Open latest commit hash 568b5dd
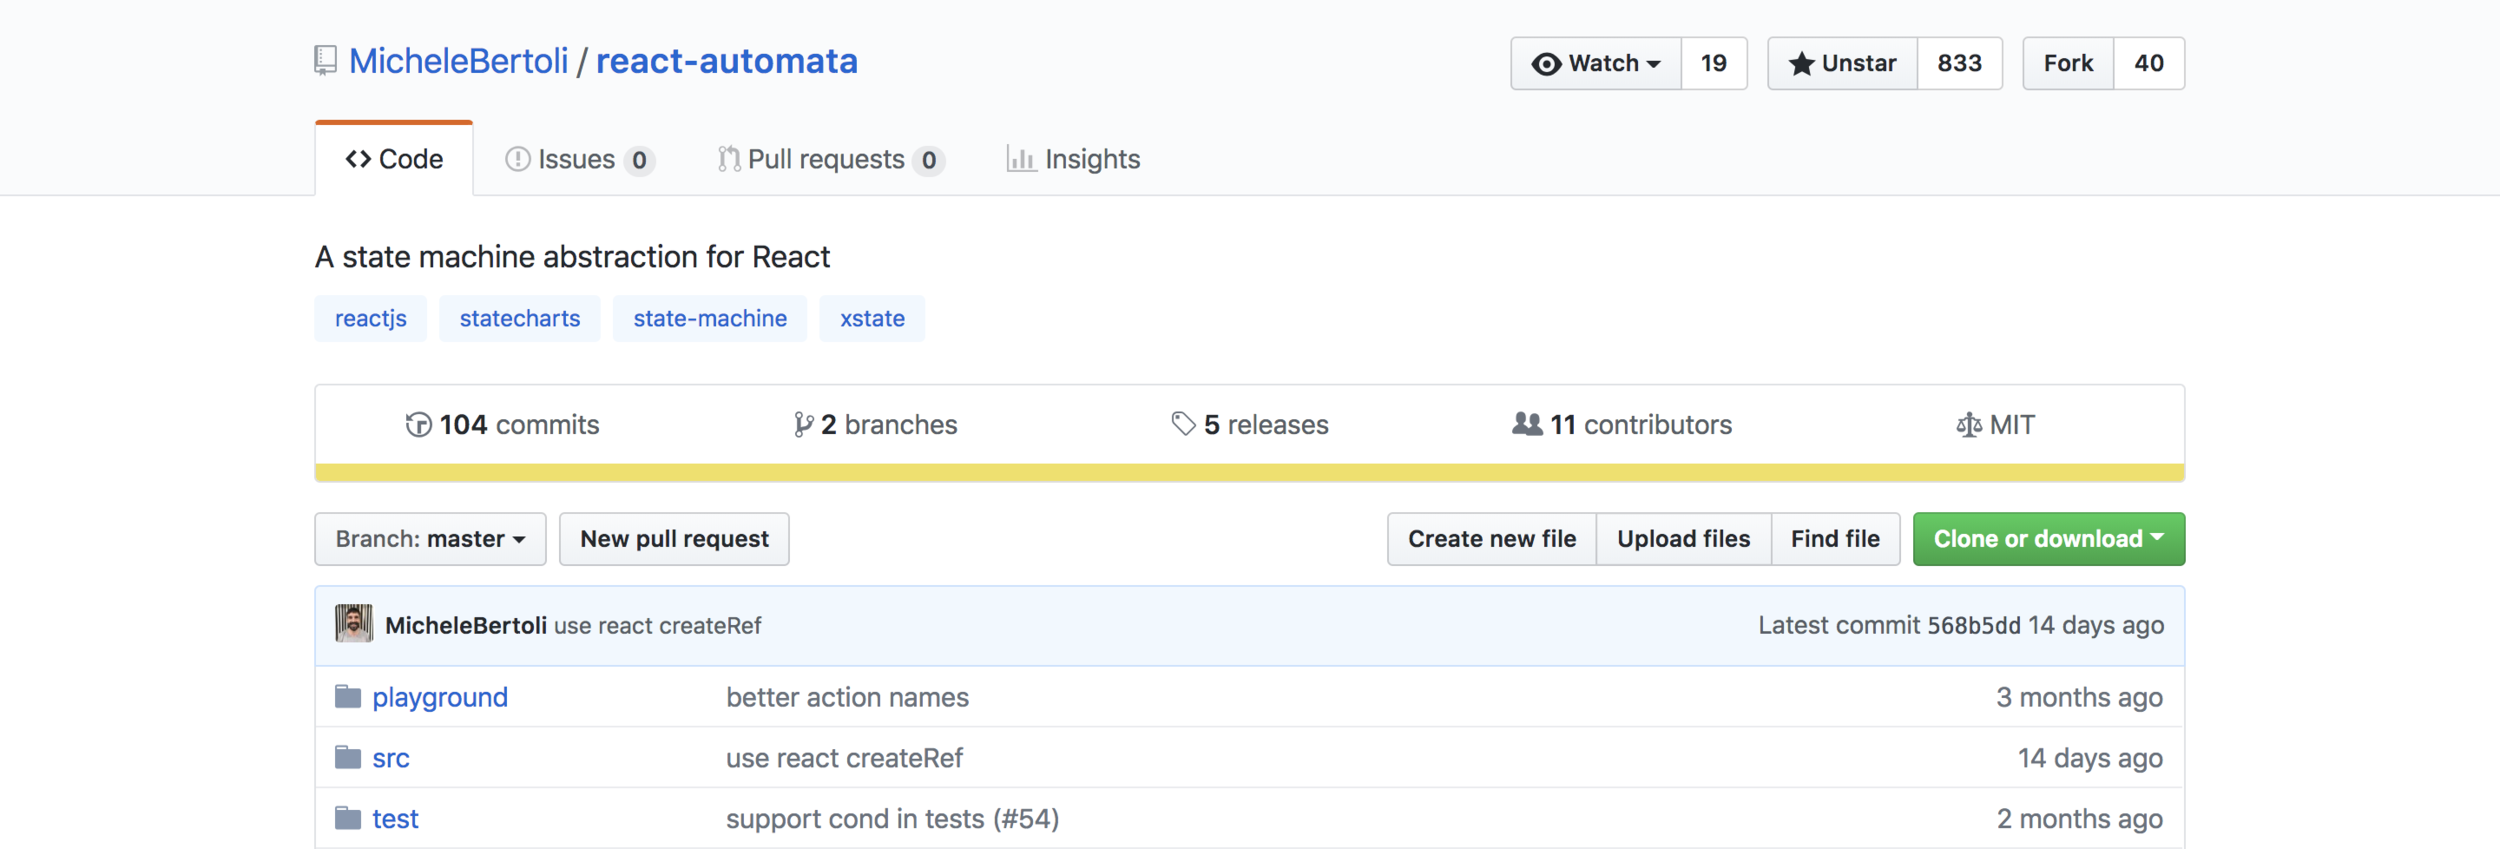Image resolution: width=2500 pixels, height=849 pixels. (x=1974, y=625)
